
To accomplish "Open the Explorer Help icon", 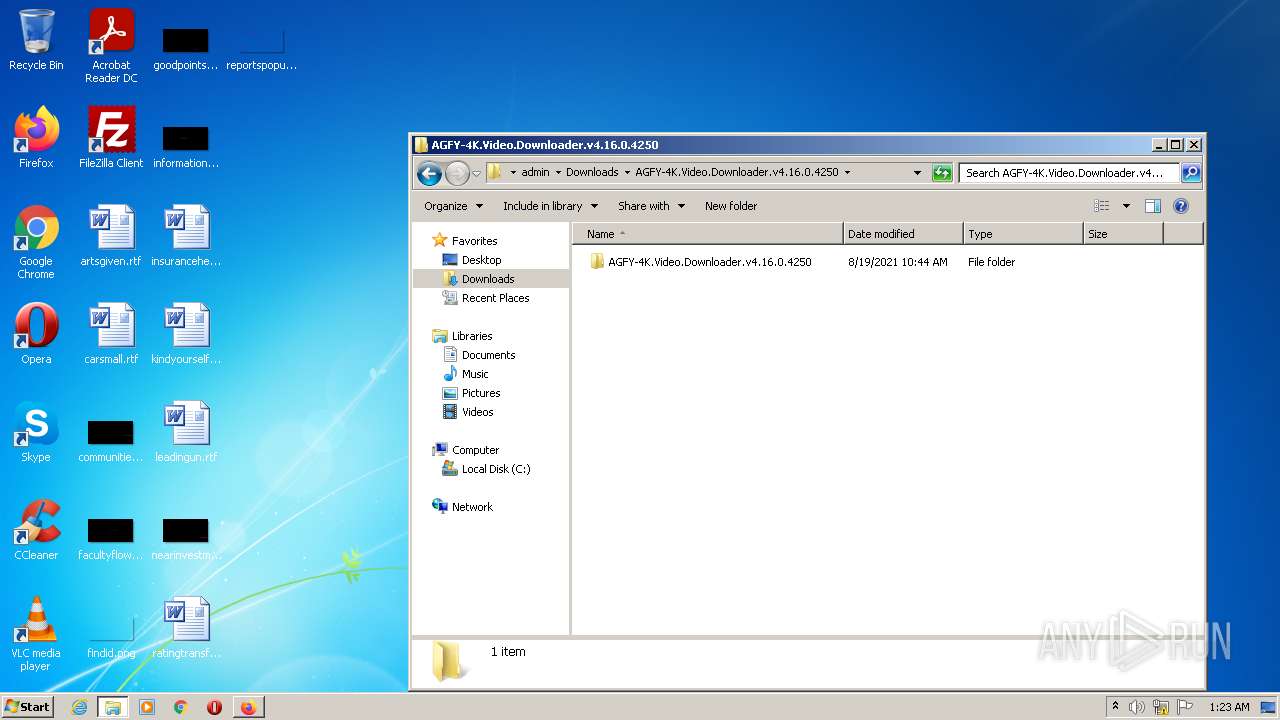I will click(1181, 206).
